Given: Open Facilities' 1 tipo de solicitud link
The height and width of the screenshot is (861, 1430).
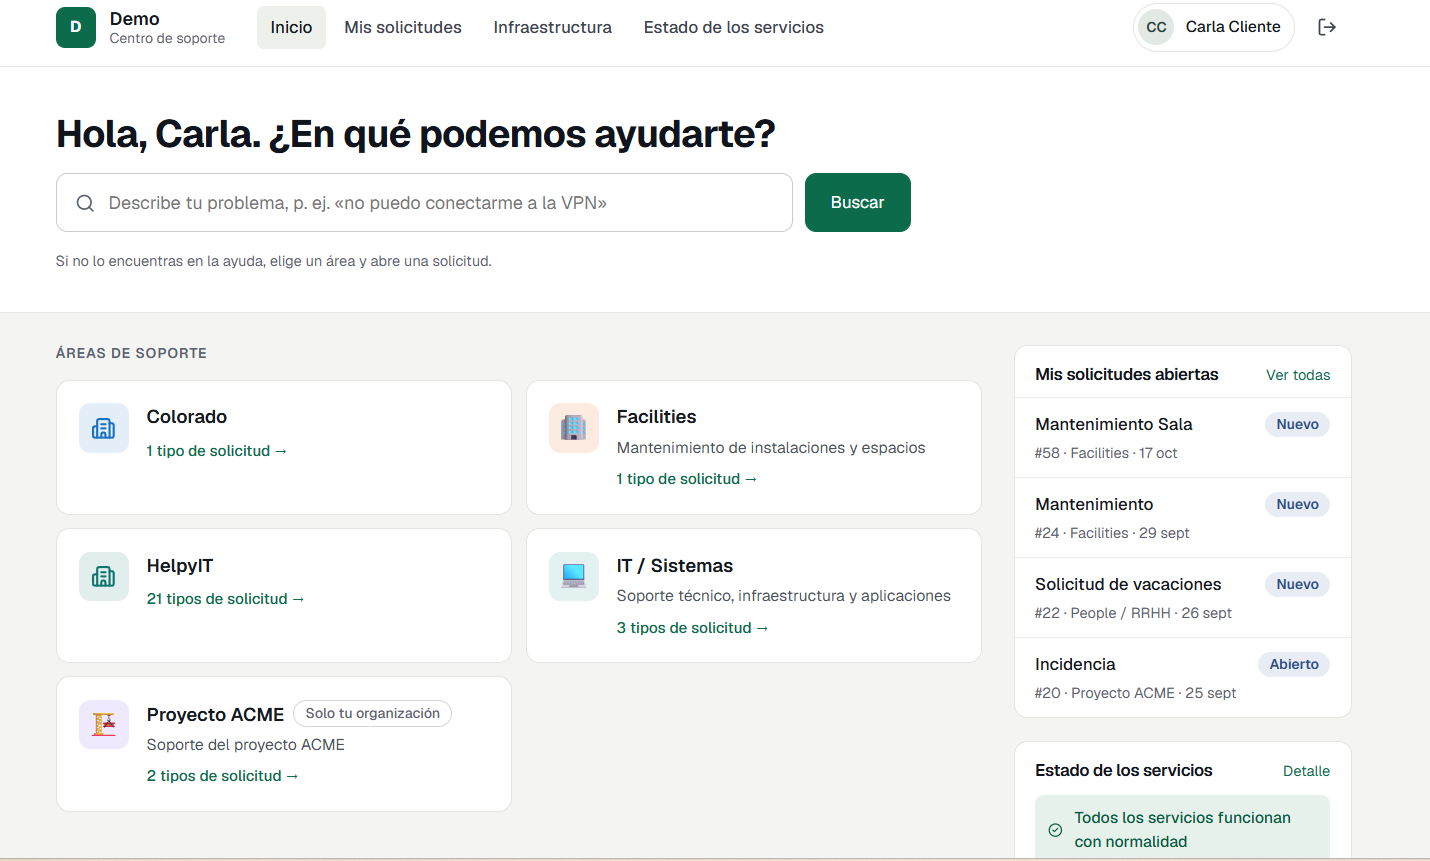Looking at the screenshot, I should pos(687,479).
